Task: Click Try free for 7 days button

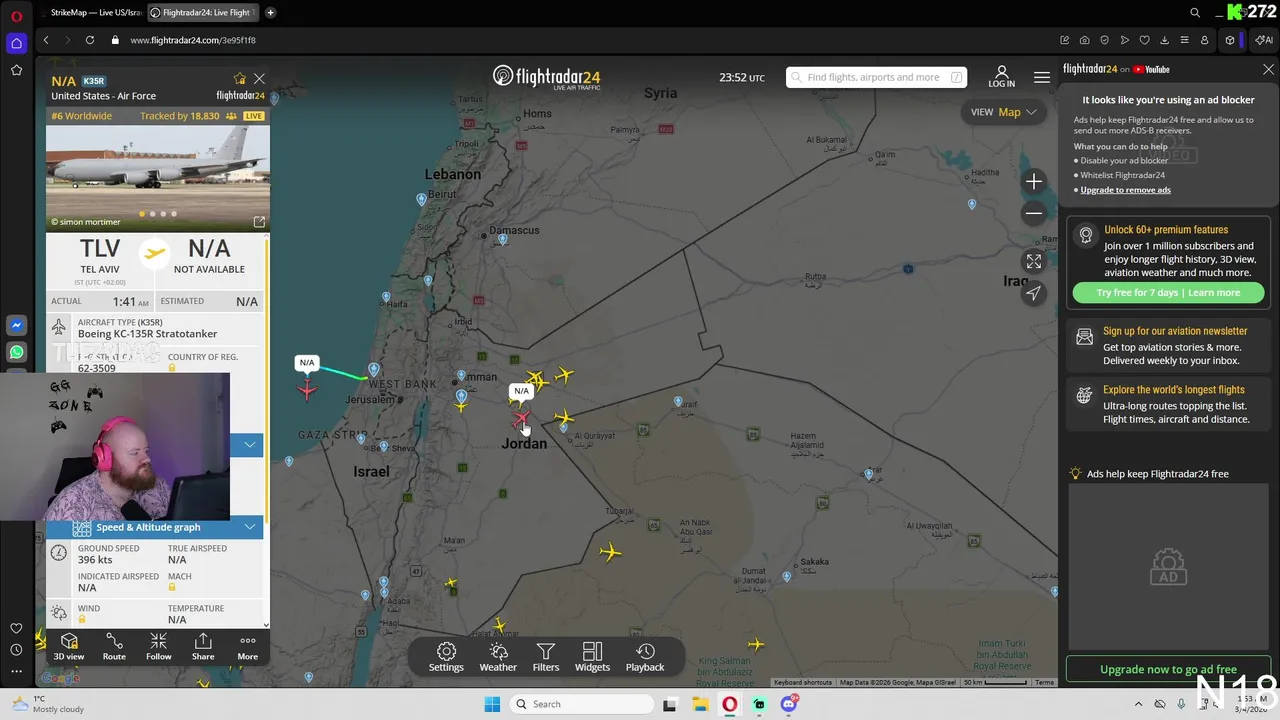Action: [x=1168, y=292]
